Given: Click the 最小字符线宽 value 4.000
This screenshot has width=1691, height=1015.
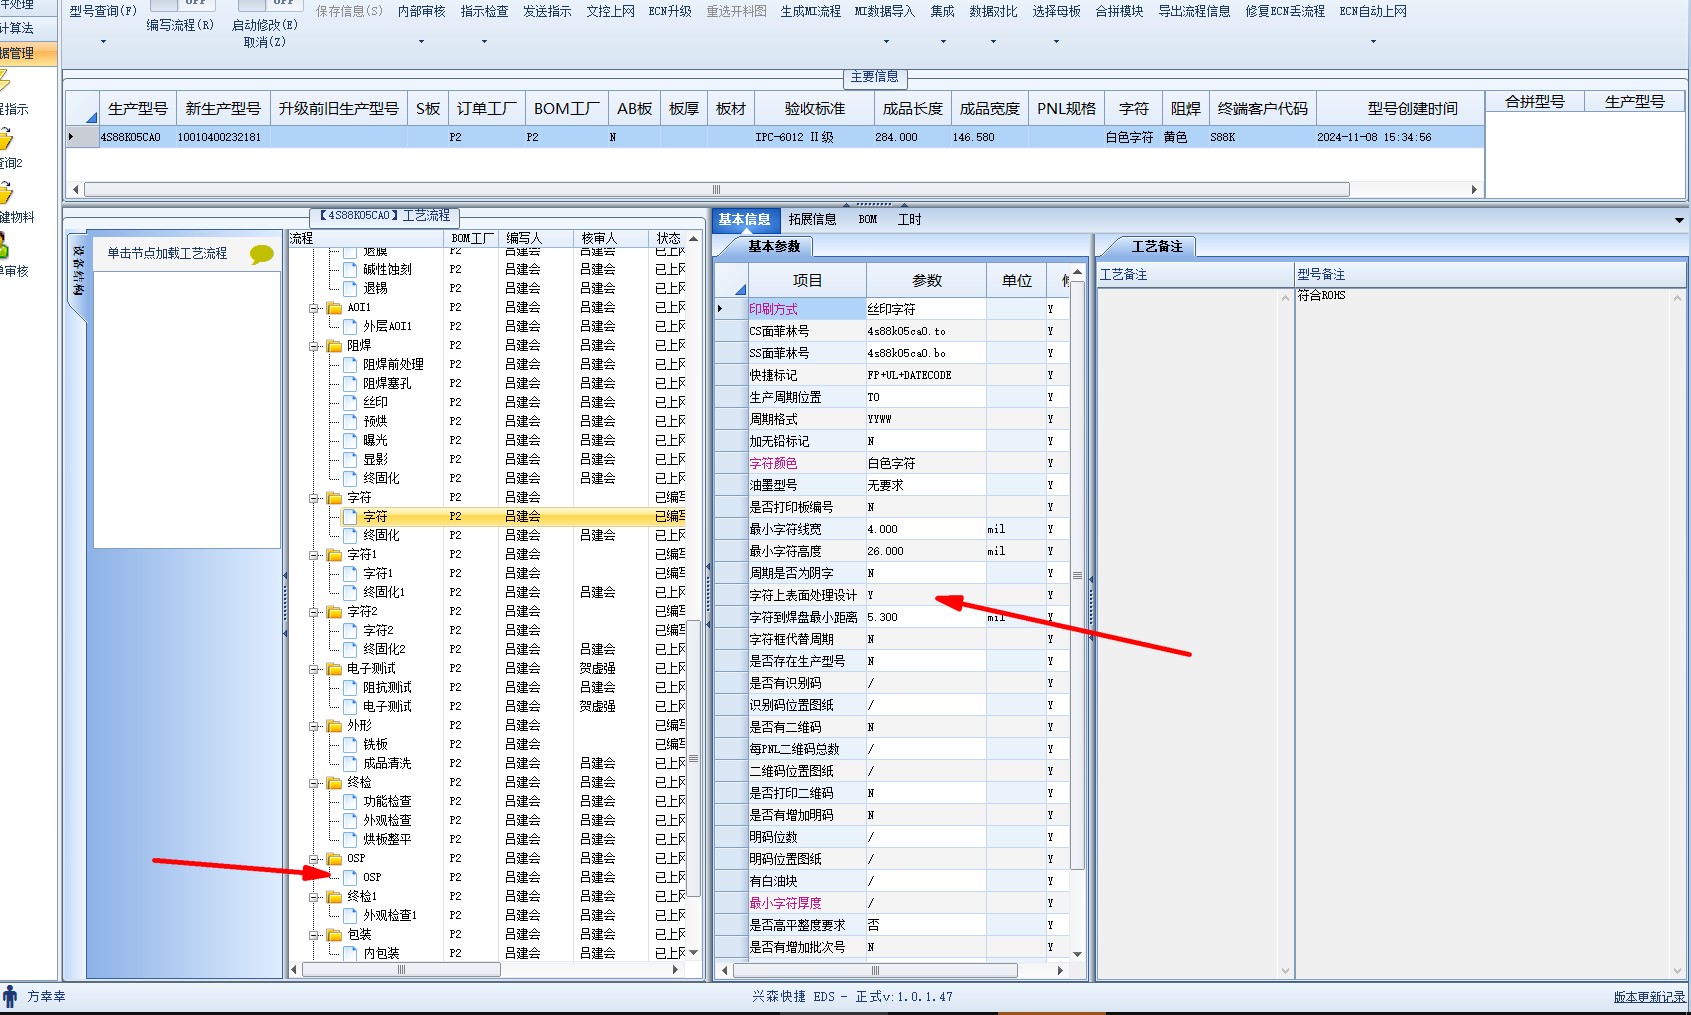Looking at the screenshot, I should 926,529.
